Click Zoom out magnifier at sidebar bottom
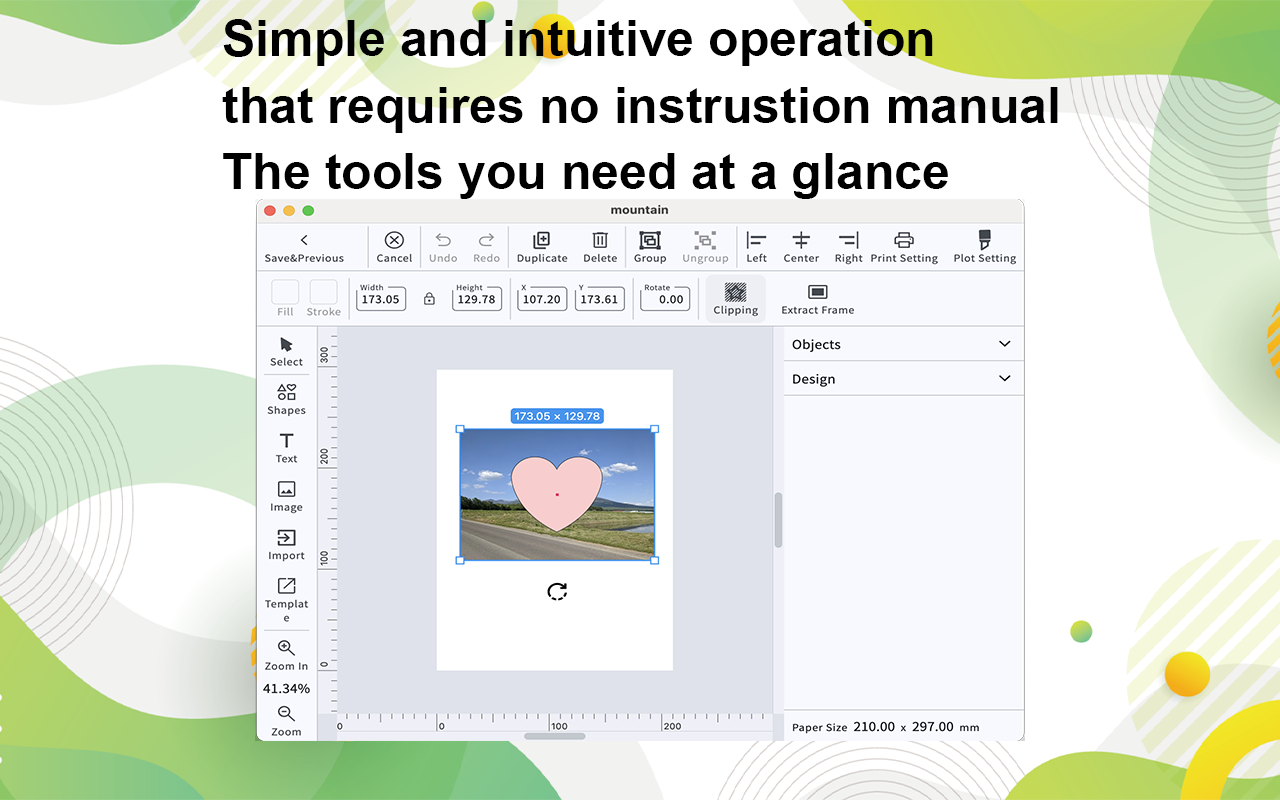This screenshot has height=800, width=1280. pyautogui.click(x=286, y=714)
